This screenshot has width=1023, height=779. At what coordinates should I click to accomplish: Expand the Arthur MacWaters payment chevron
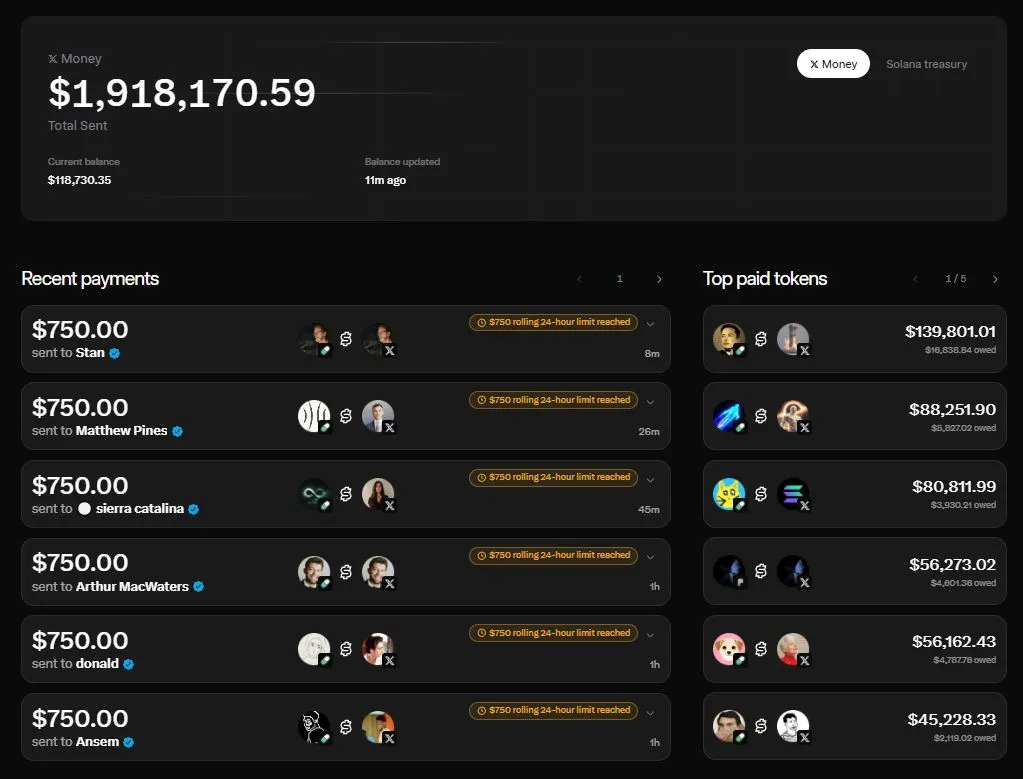pyautogui.click(x=650, y=557)
